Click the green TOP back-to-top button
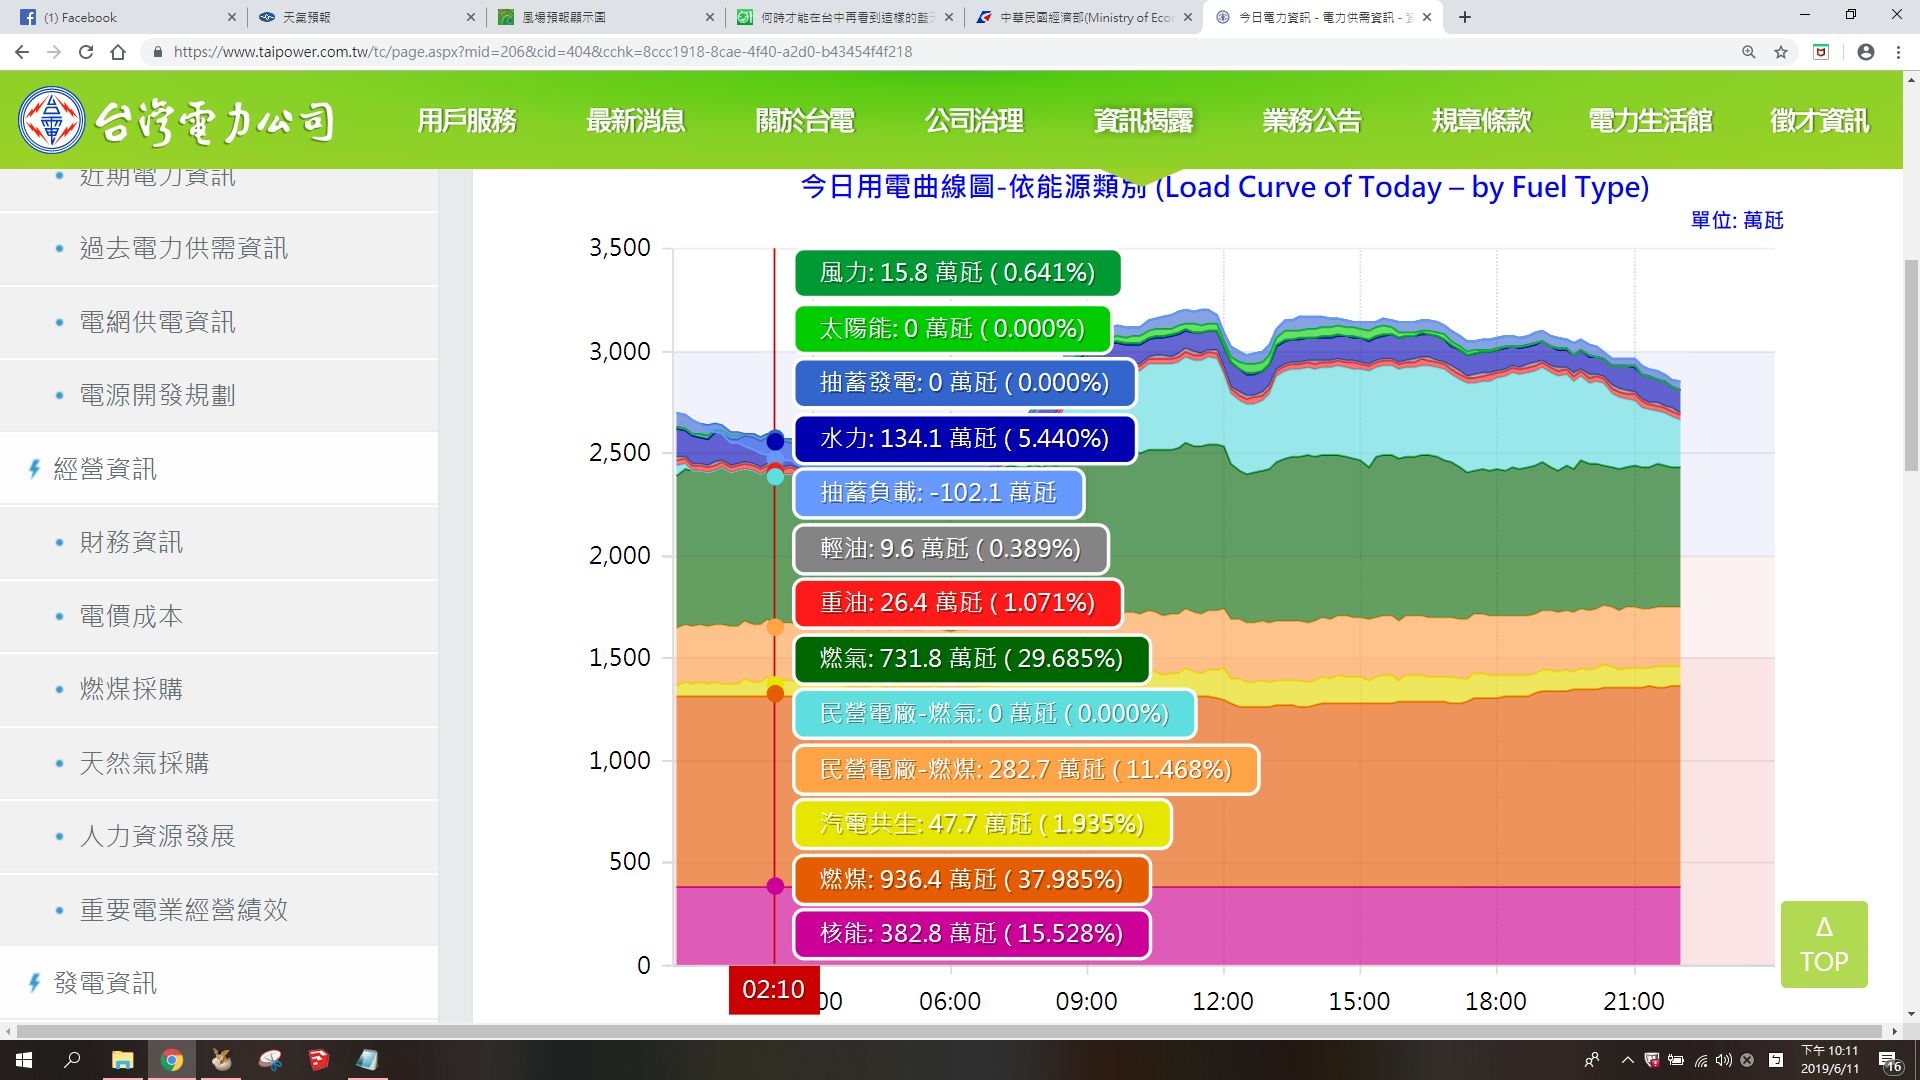Image resolution: width=1920 pixels, height=1080 pixels. pyautogui.click(x=1824, y=945)
